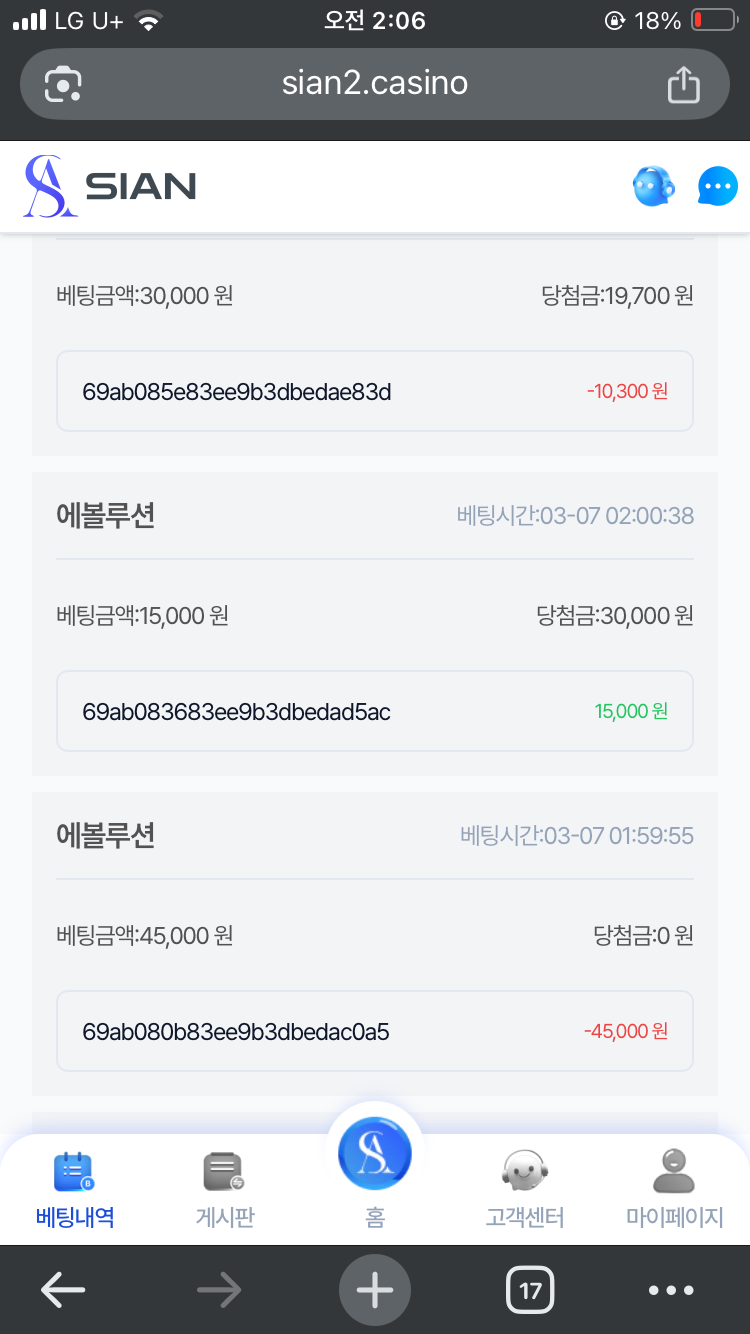Tap the share icon in address bar
This screenshot has width=750, height=1334.
pyautogui.click(x=683, y=84)
